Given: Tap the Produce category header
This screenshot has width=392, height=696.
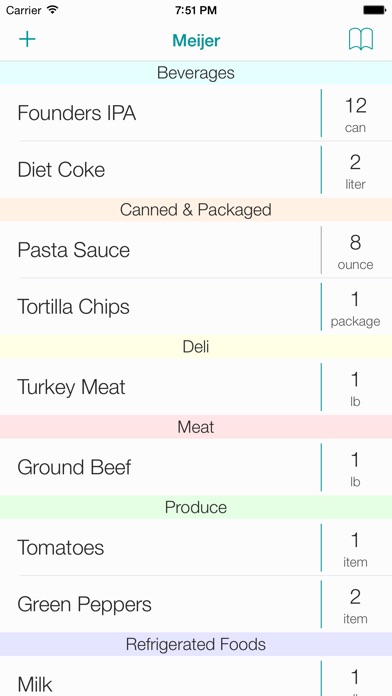Looking at the screenshot, I should click(196, 507).
